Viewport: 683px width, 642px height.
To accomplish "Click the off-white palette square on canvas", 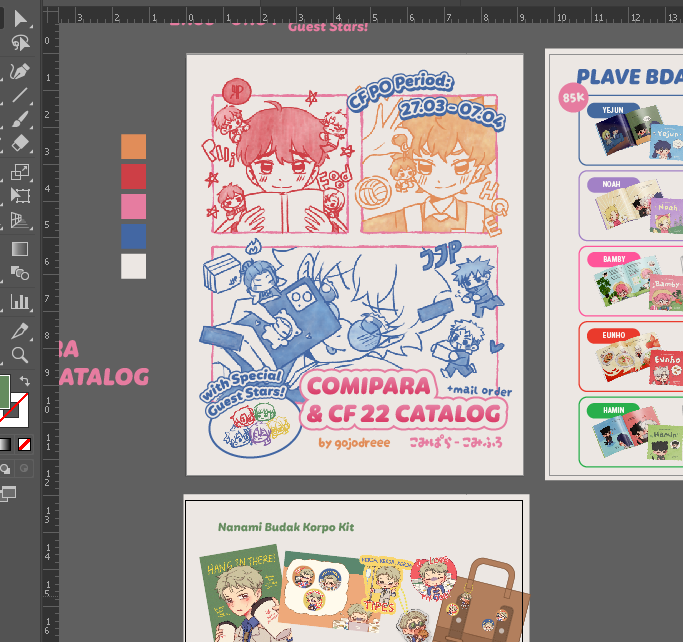I will coord(133,266).
